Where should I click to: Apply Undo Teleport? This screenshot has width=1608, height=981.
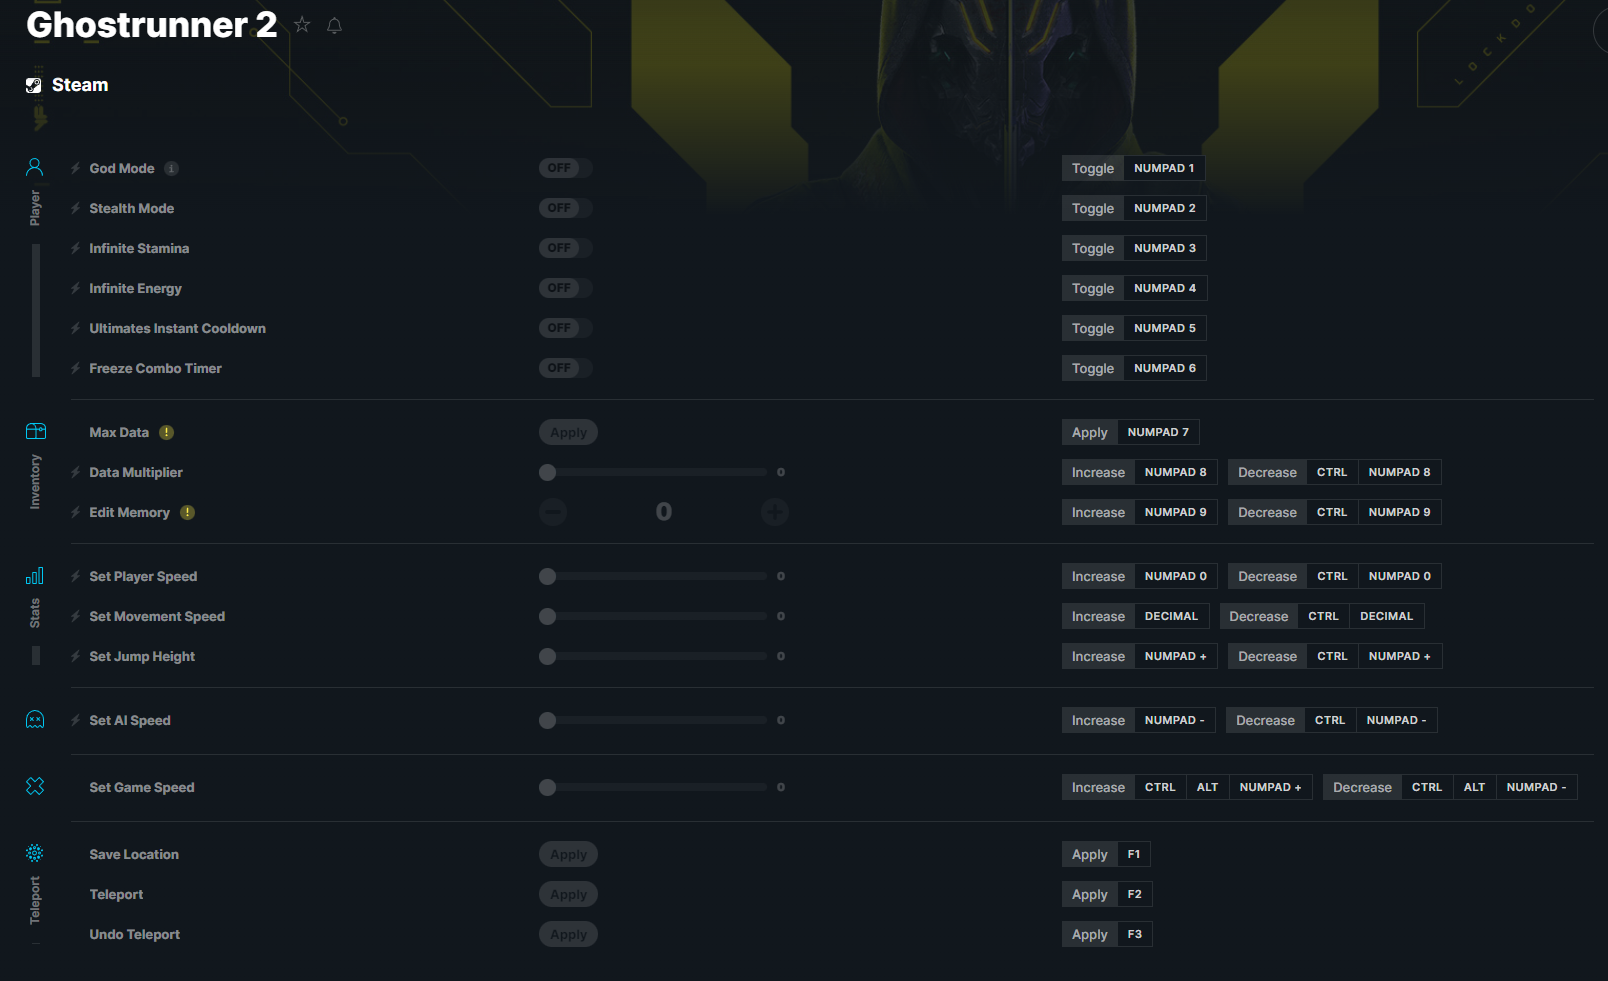[x=568, y=934]
